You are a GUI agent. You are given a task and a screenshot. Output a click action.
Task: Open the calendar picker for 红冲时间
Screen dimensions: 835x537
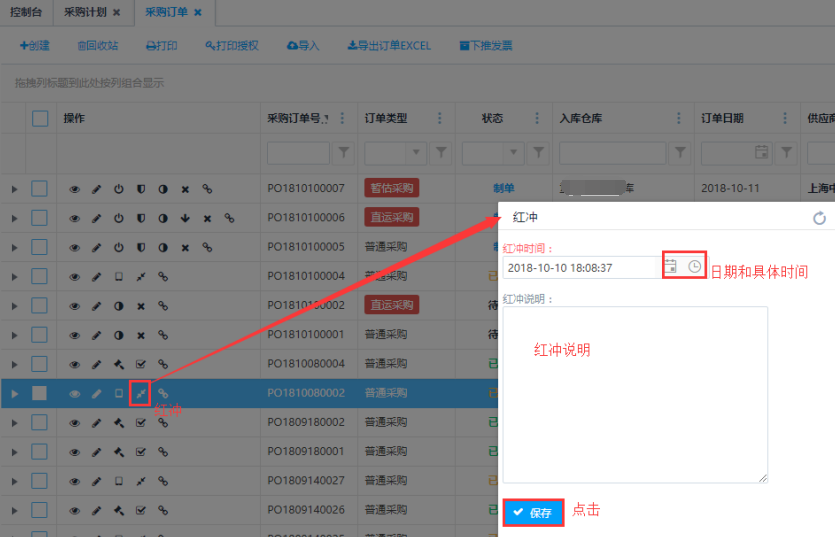click(x=671, y=267)
